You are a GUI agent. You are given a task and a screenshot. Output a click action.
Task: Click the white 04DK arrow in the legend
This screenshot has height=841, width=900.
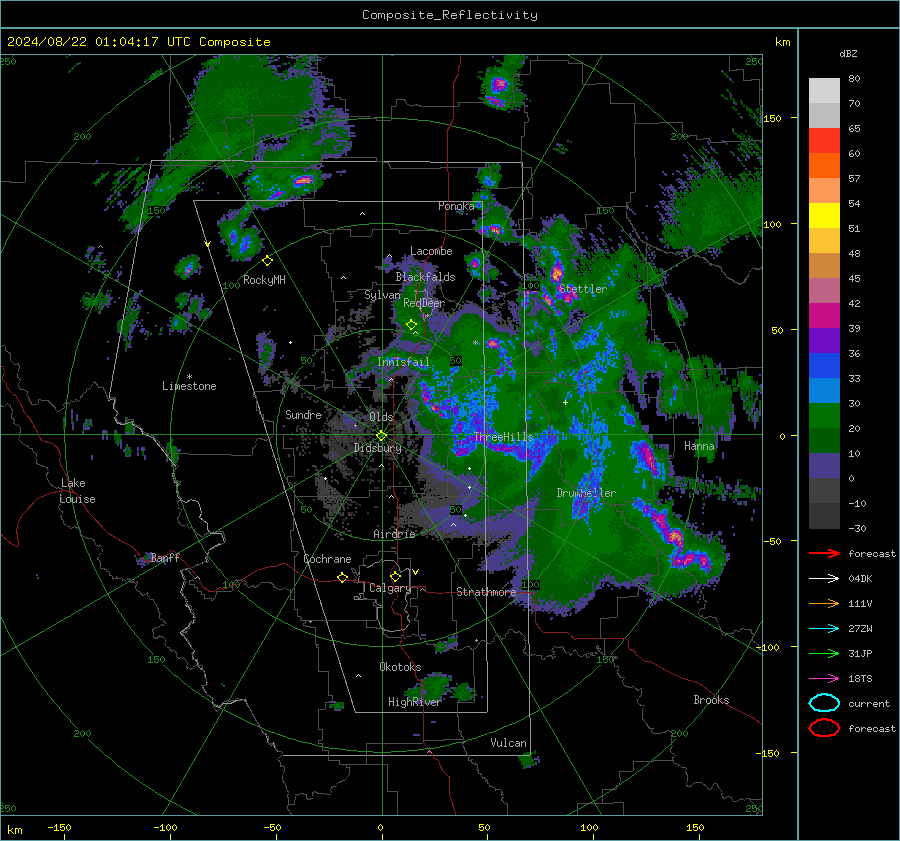pos(824,579)
